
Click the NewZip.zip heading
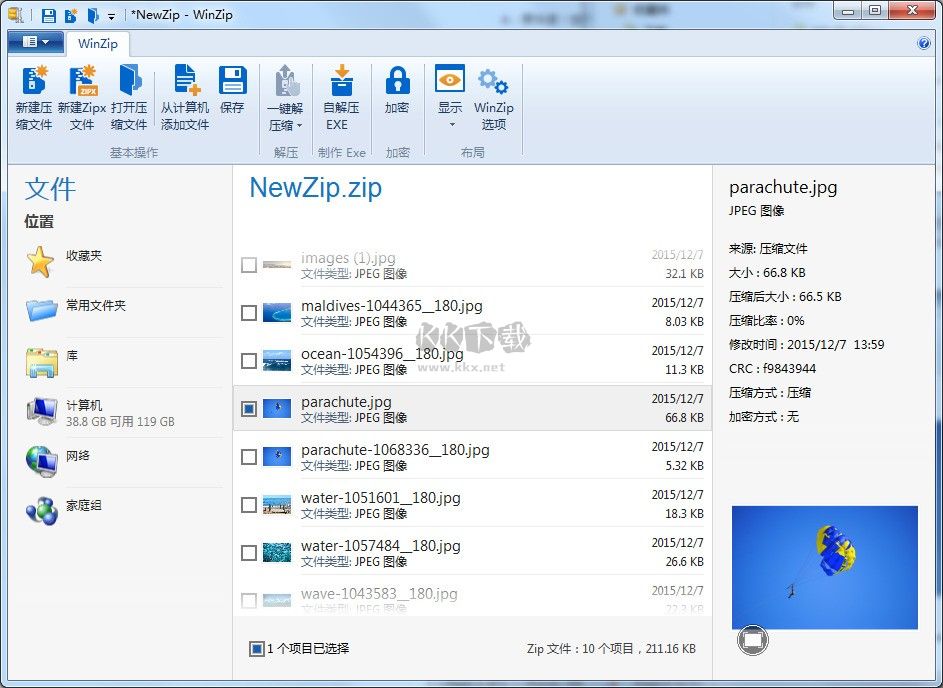(316, 188)
